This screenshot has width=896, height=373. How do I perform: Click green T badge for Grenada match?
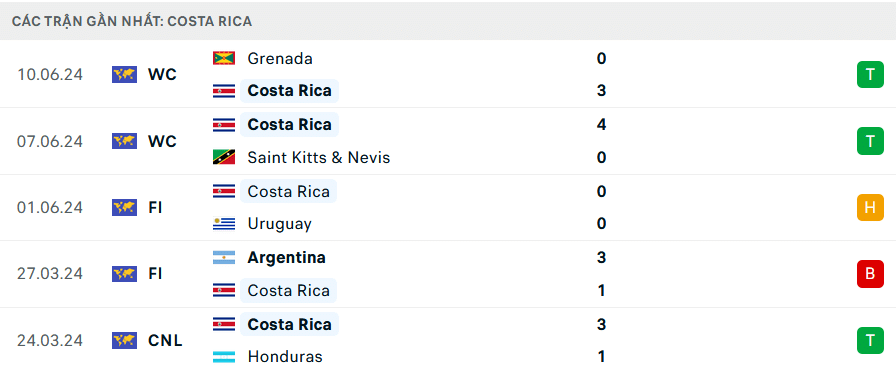pyautogui.click(x=870, y=74)
